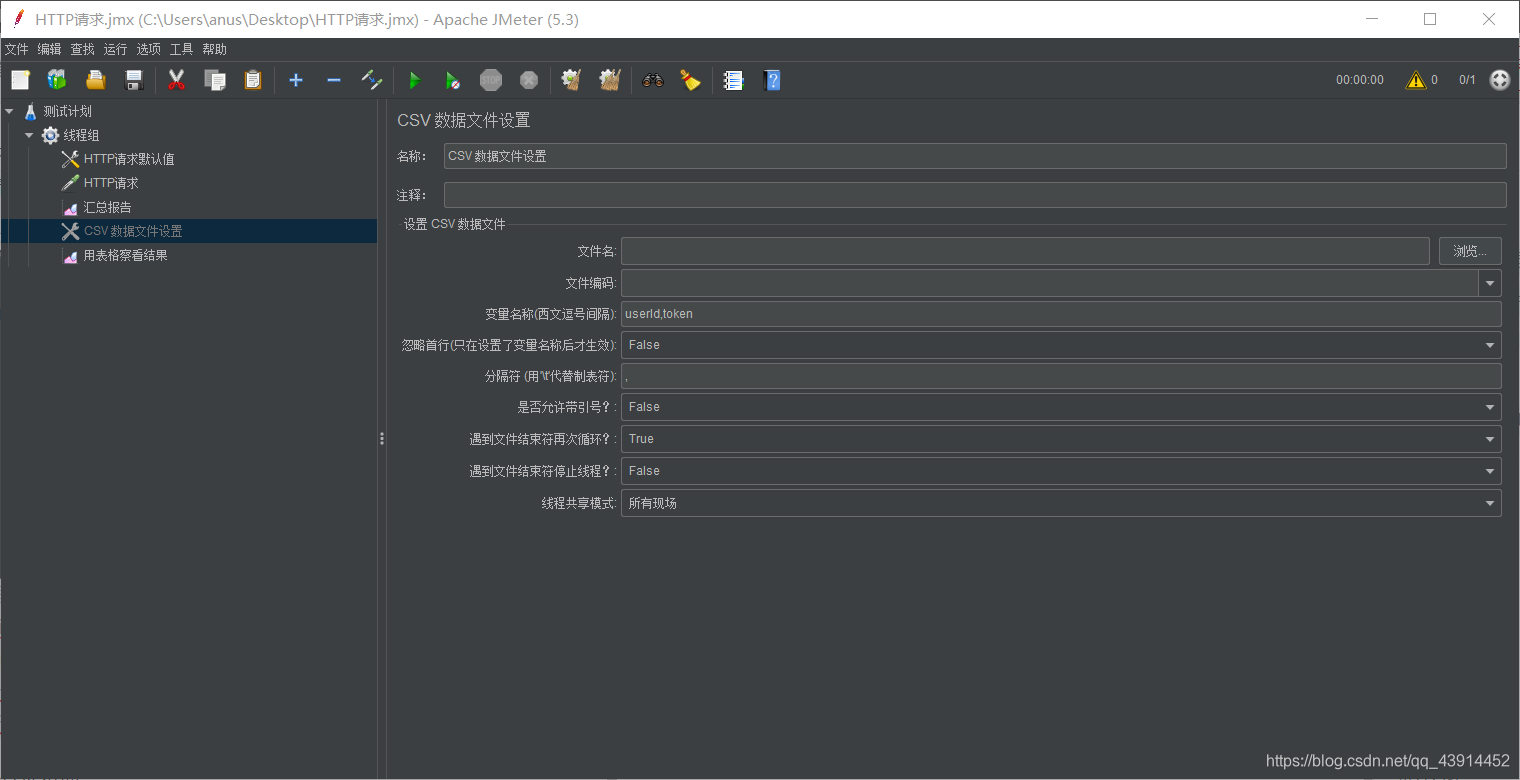Open the 忽略首行 dropdown
This screenshot has height=780, width=1520.
click(x=1061, y=345)
